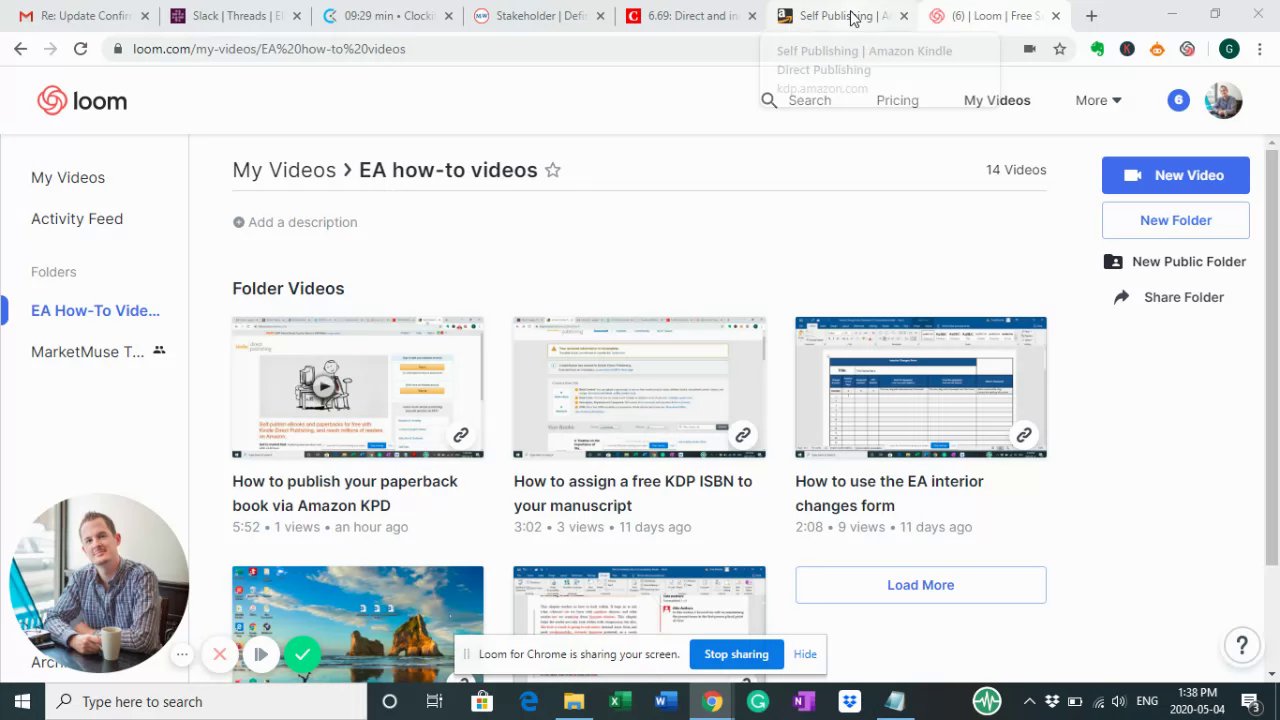Open the user profile avatar menu
The width and height of the screenshot is (1280, 720).
(1223, 100)
